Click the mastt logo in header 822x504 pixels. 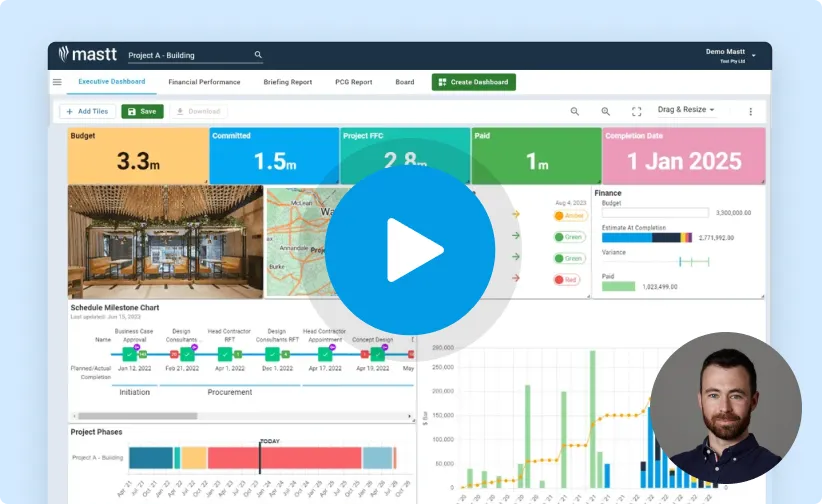[88, 54]
